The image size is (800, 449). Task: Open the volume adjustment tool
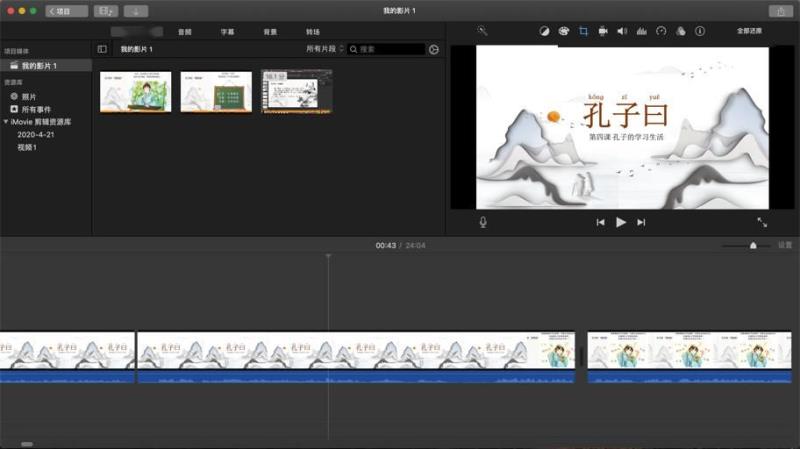point(622,32)
